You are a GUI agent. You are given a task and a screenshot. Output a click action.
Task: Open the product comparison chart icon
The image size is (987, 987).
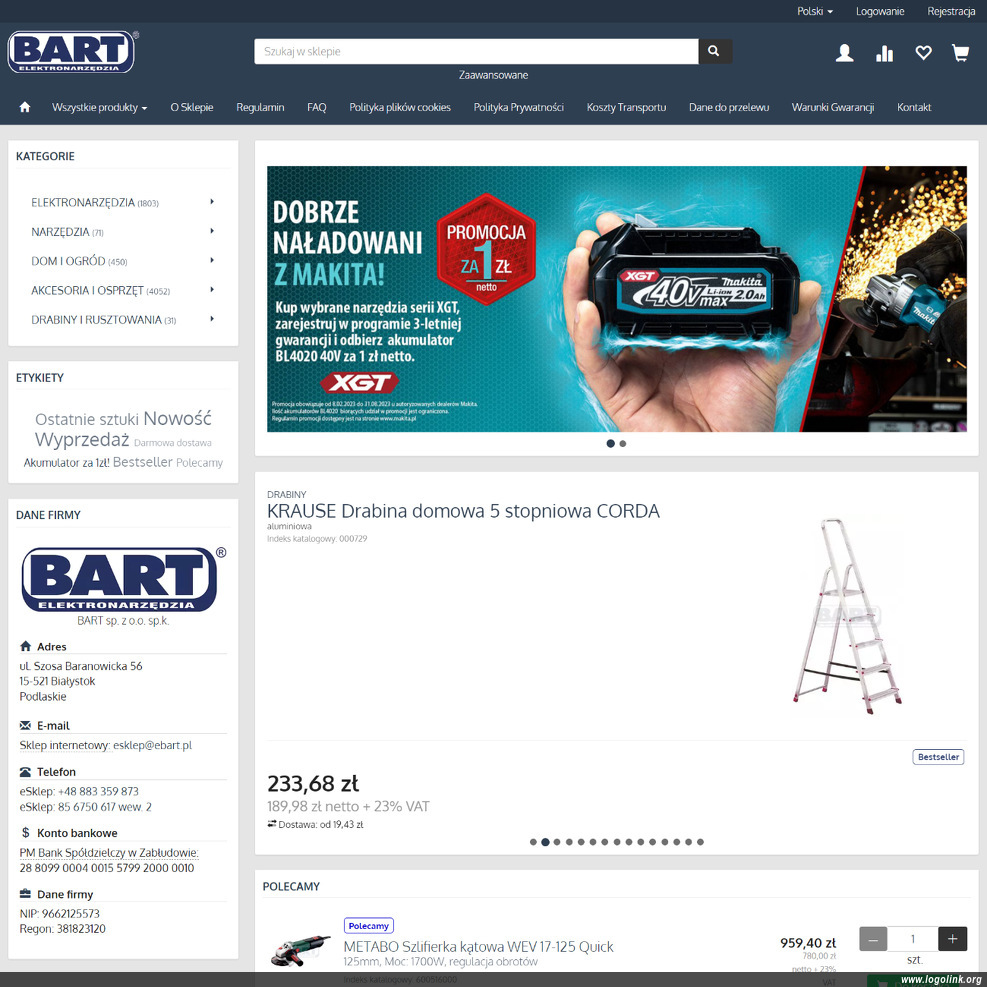coord(884,53)
